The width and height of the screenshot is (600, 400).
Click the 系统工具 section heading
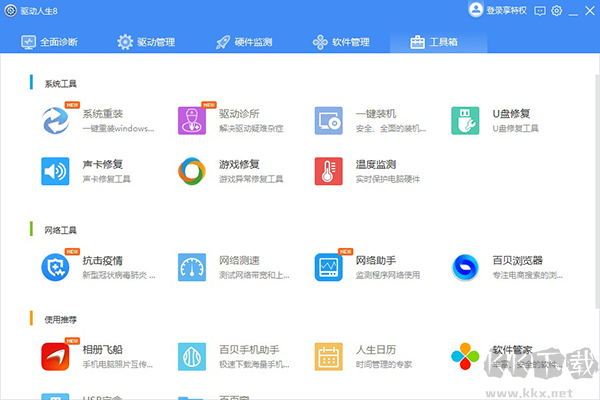(x=60, y=83)
